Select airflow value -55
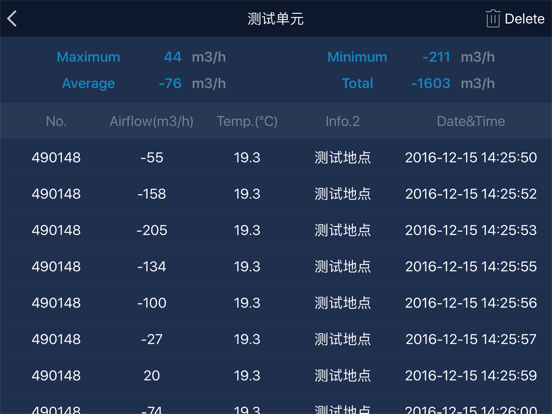The width and height of the screenshot is (552, 414). 152,158
